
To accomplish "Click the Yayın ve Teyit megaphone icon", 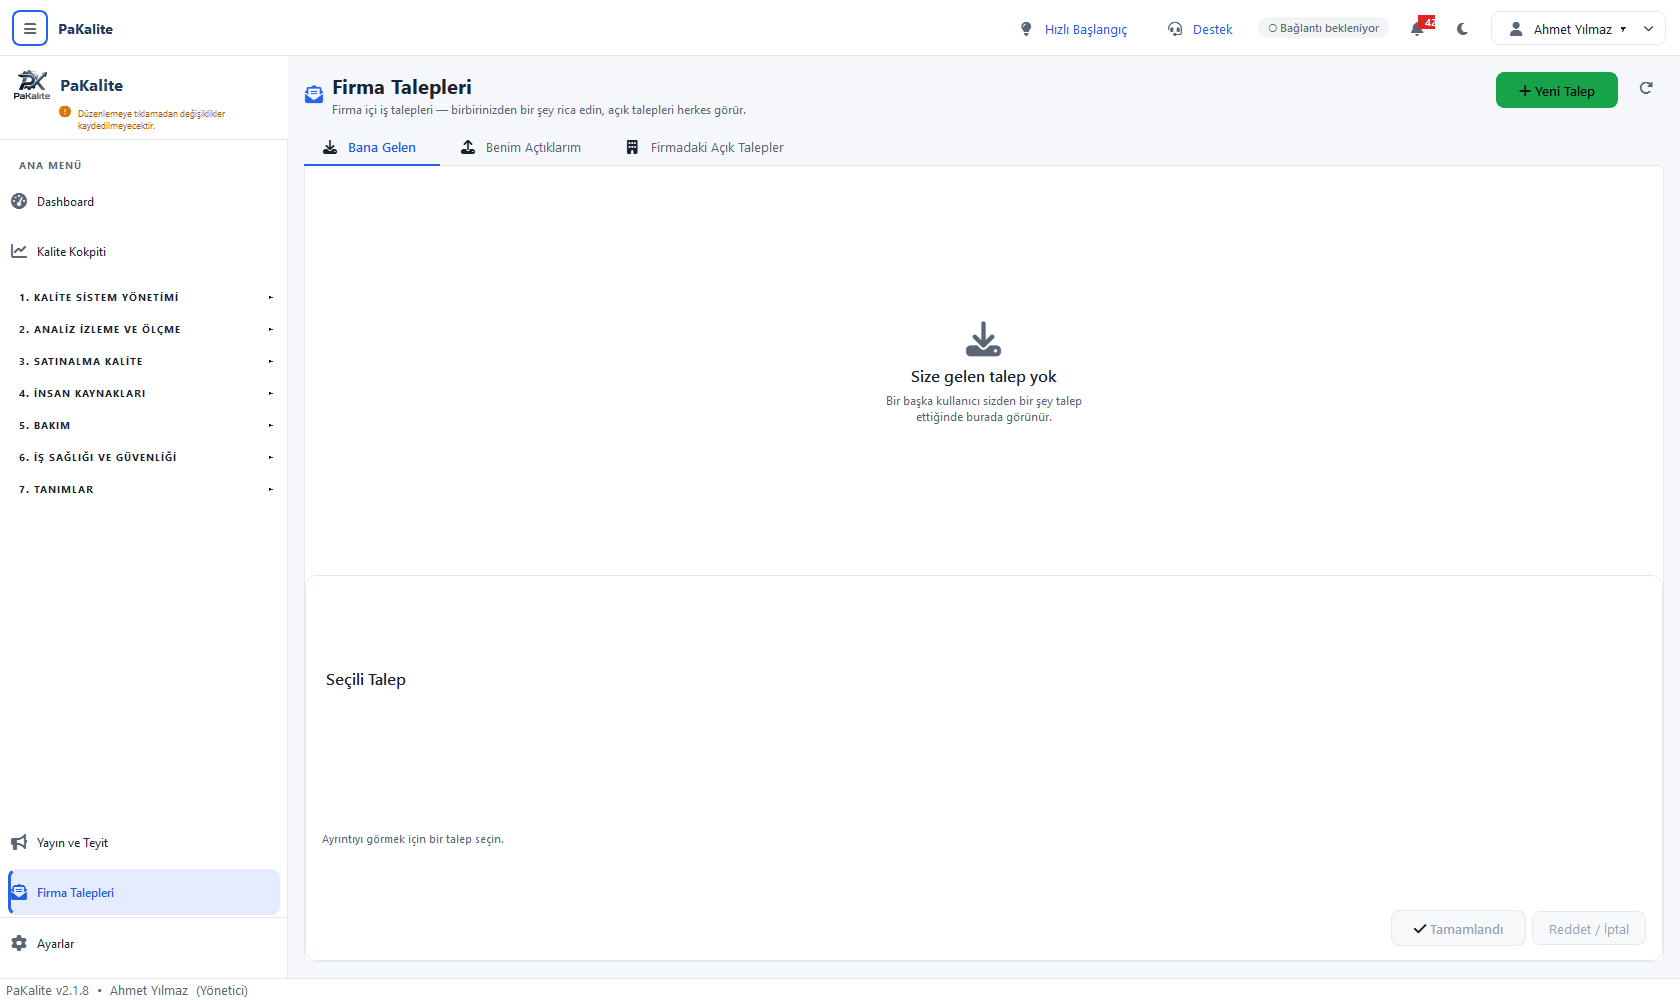I will (x=19, y=842).
